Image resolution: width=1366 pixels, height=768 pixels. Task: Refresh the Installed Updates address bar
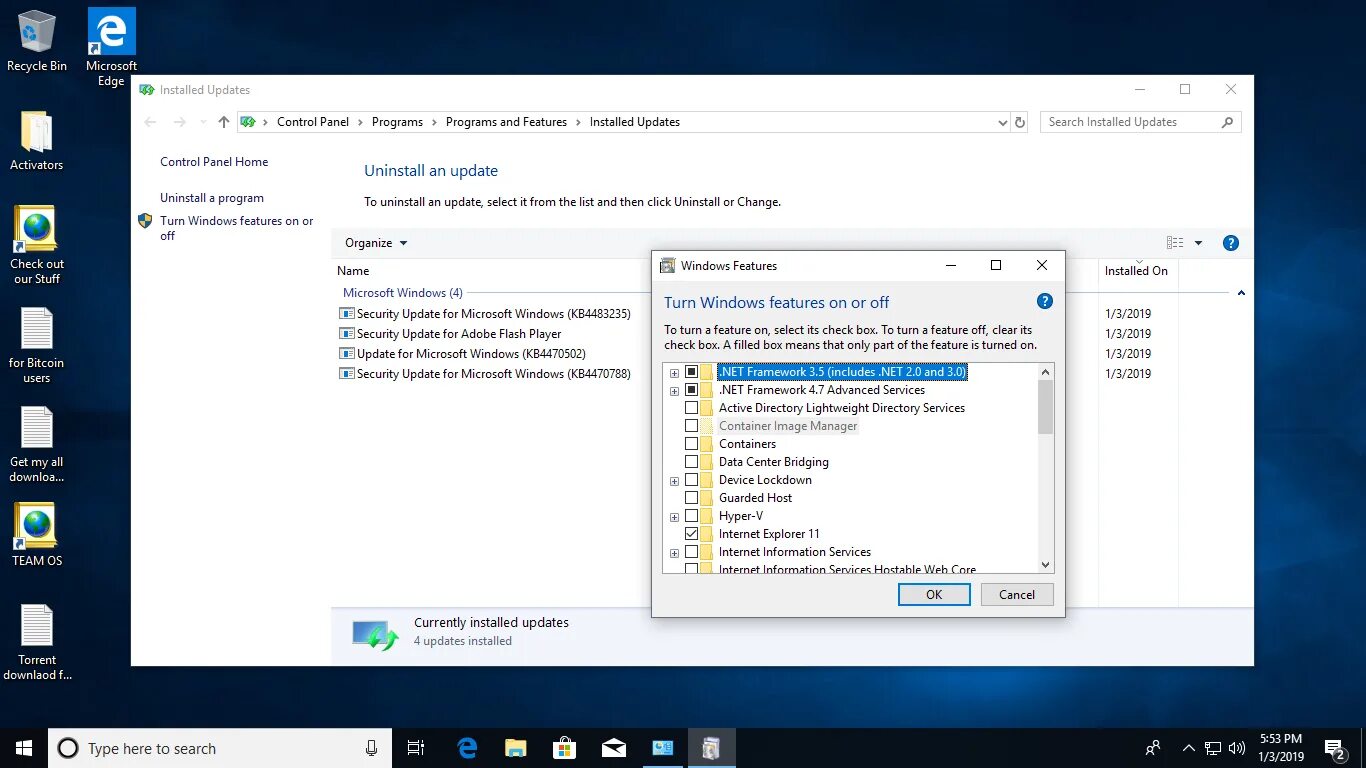pos(1020,122)
